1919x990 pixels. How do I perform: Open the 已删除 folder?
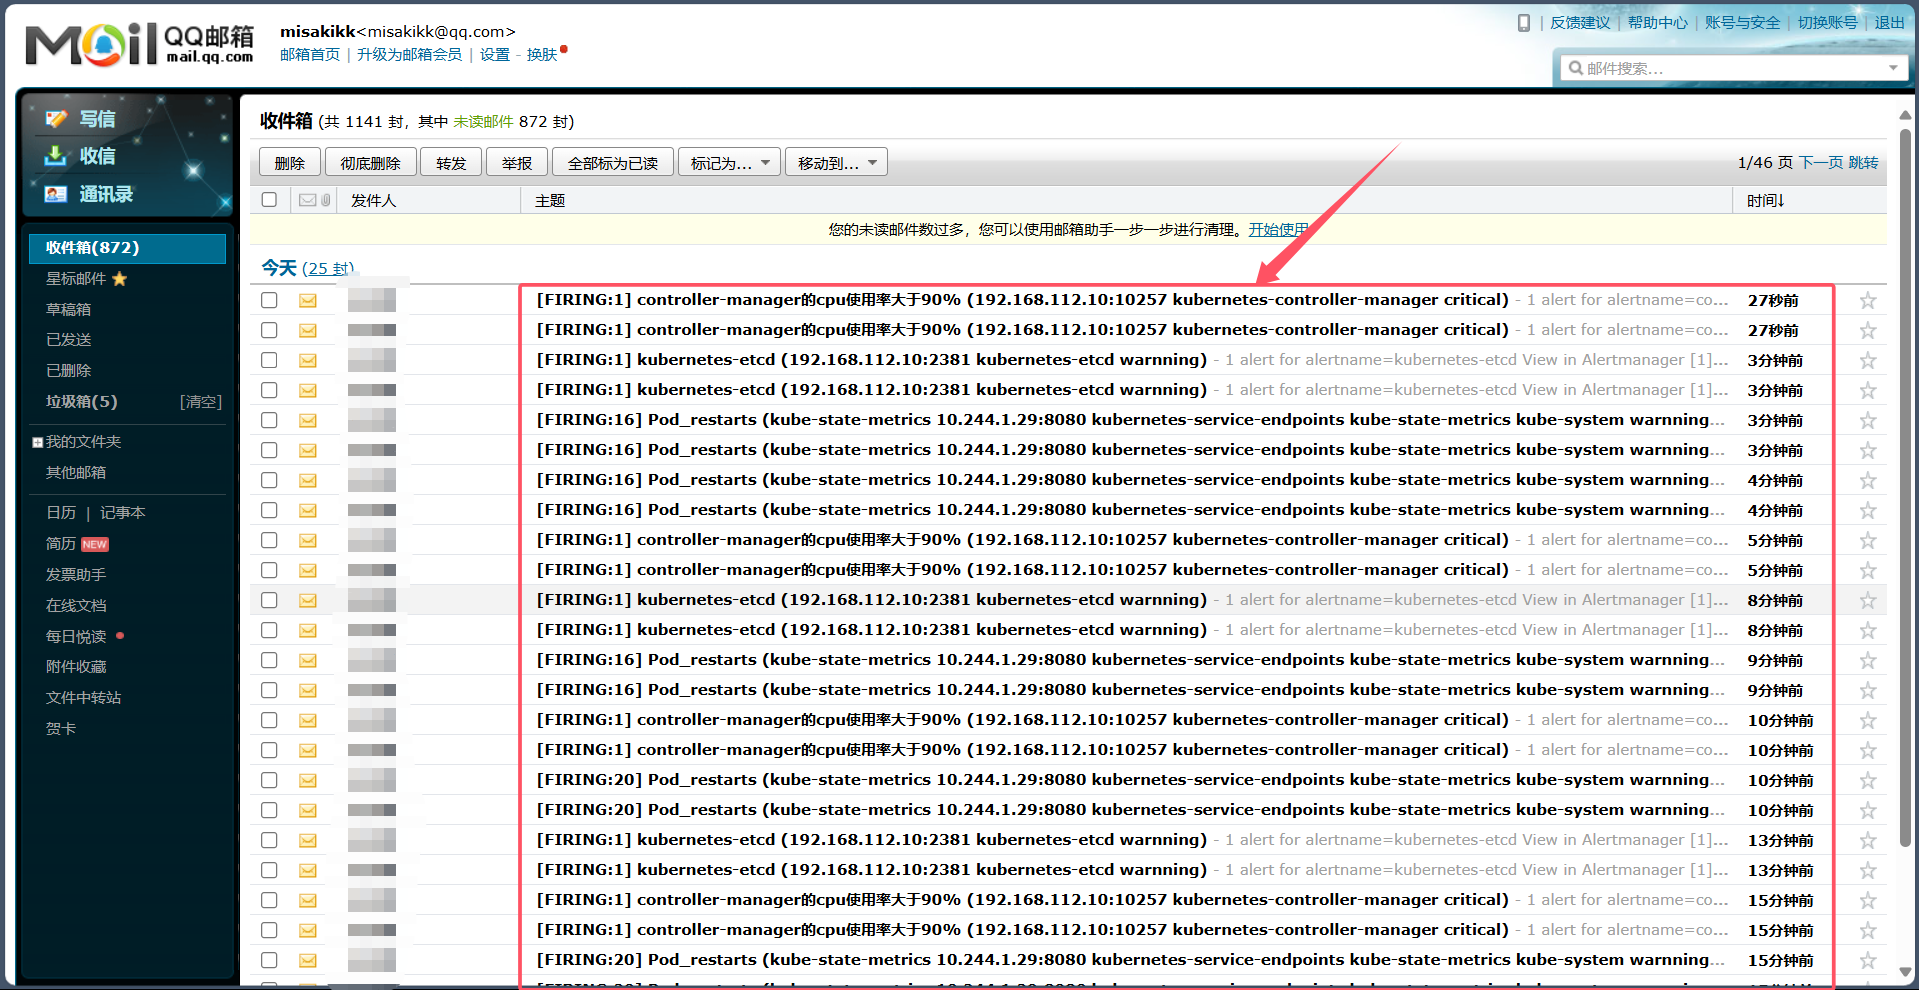pos(68,371)
